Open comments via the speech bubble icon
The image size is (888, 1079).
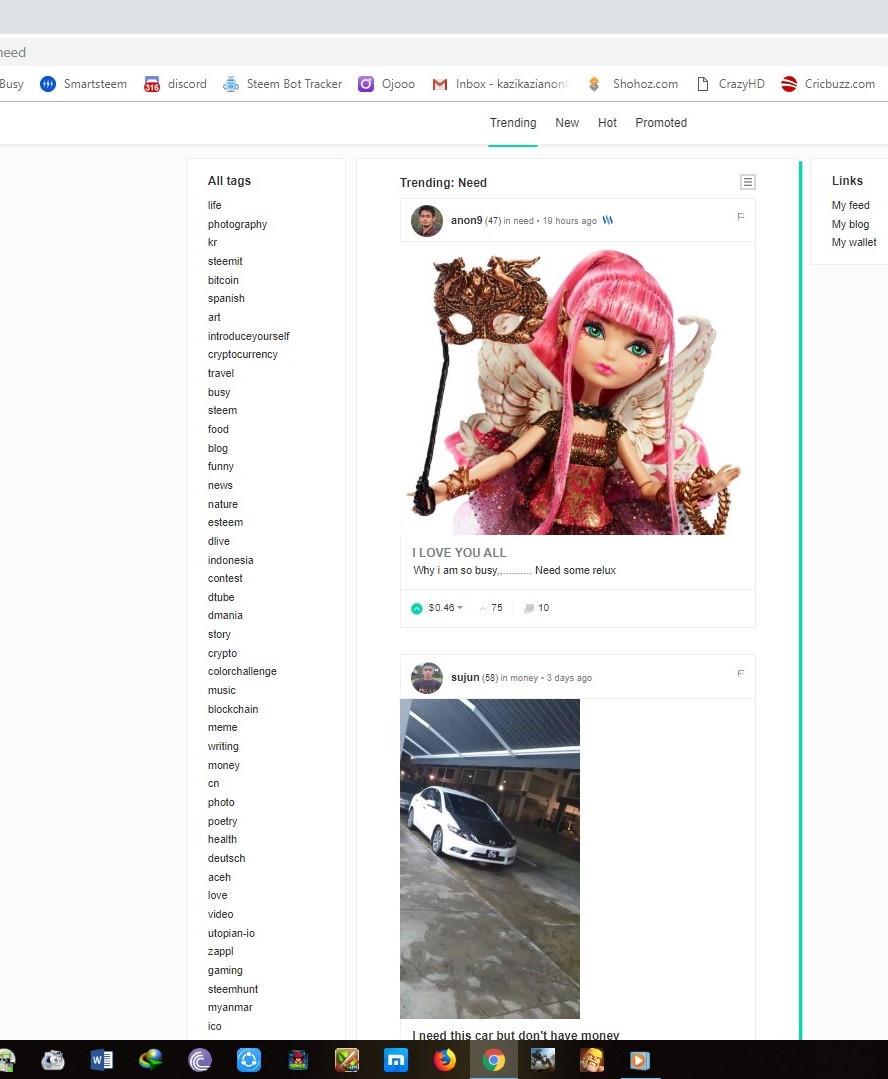(528, 607)
